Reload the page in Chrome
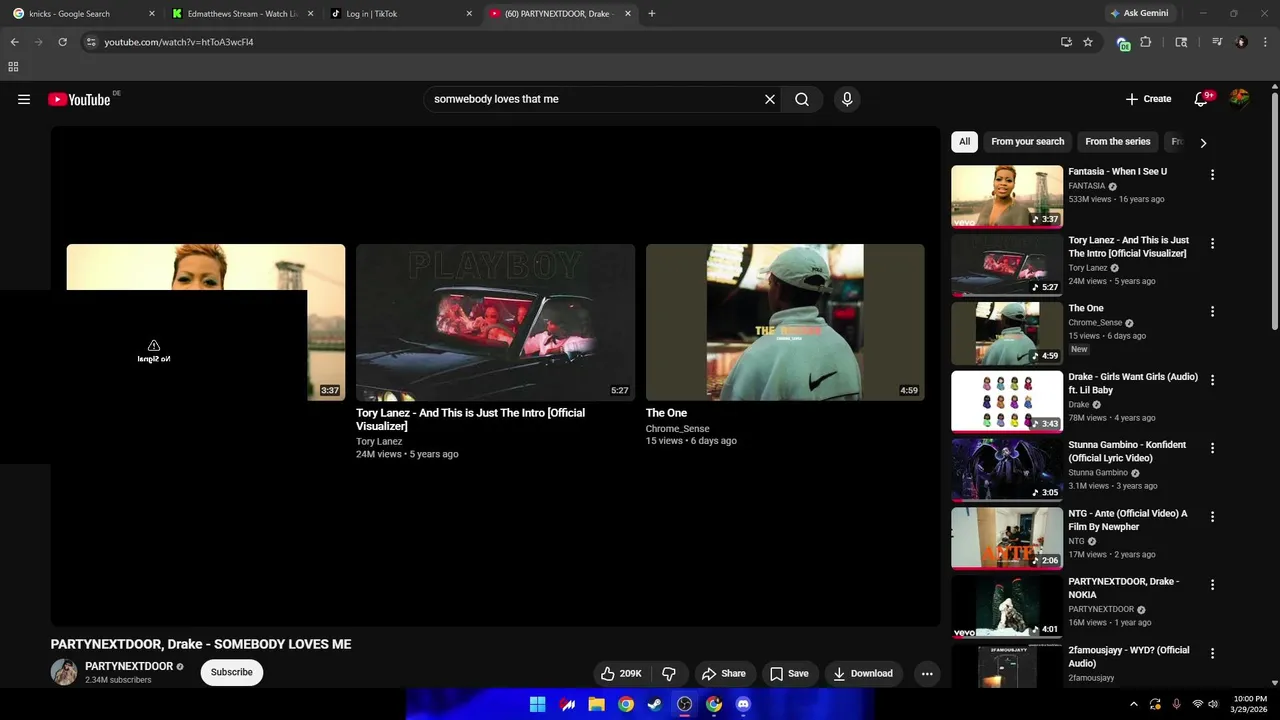The height and width of the screenshot is (720, 1280). [x=62, y=42]
